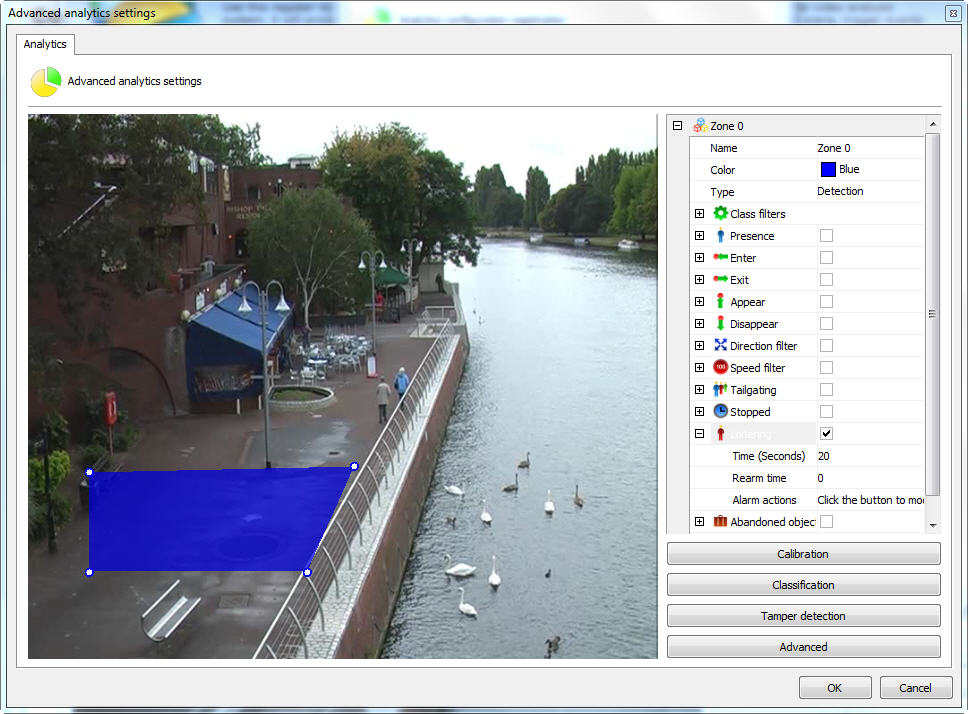Click the property list scrollbar thumb
968x714 pixels.
point(933,314)
